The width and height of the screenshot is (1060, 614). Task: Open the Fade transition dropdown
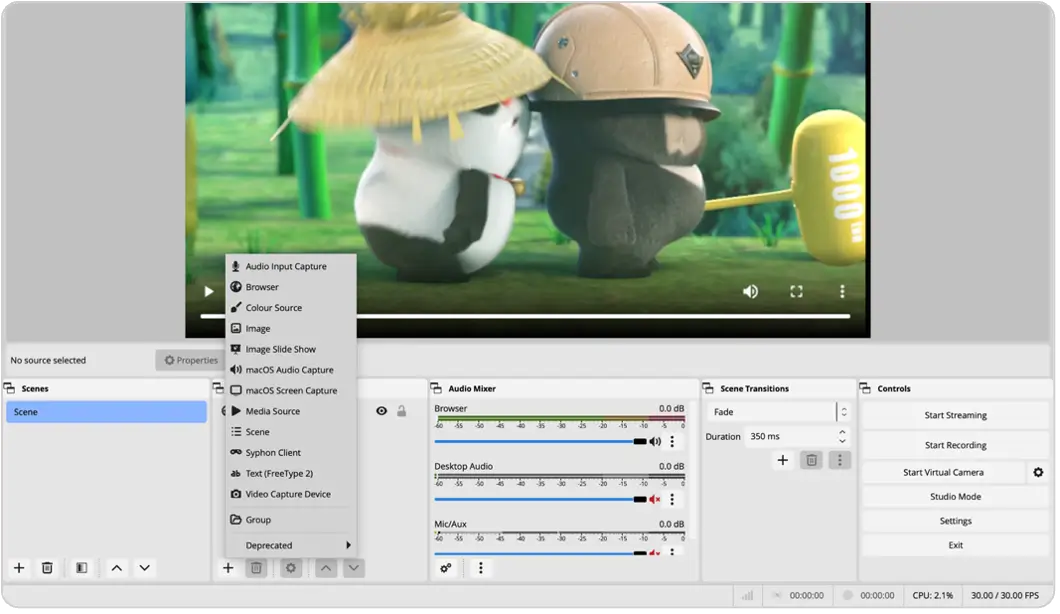(778, 412)
